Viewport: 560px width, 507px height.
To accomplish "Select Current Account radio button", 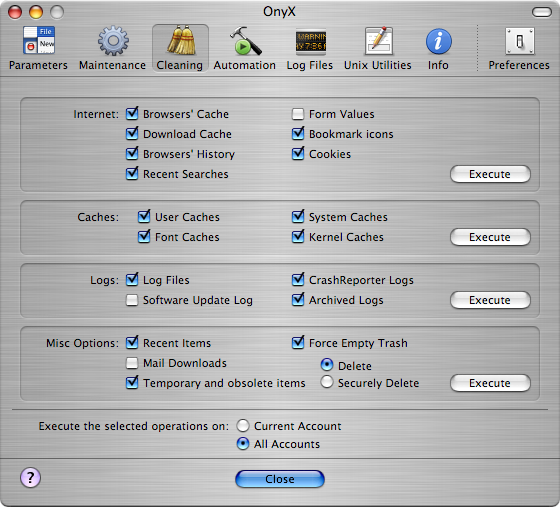I will [243, 426].
